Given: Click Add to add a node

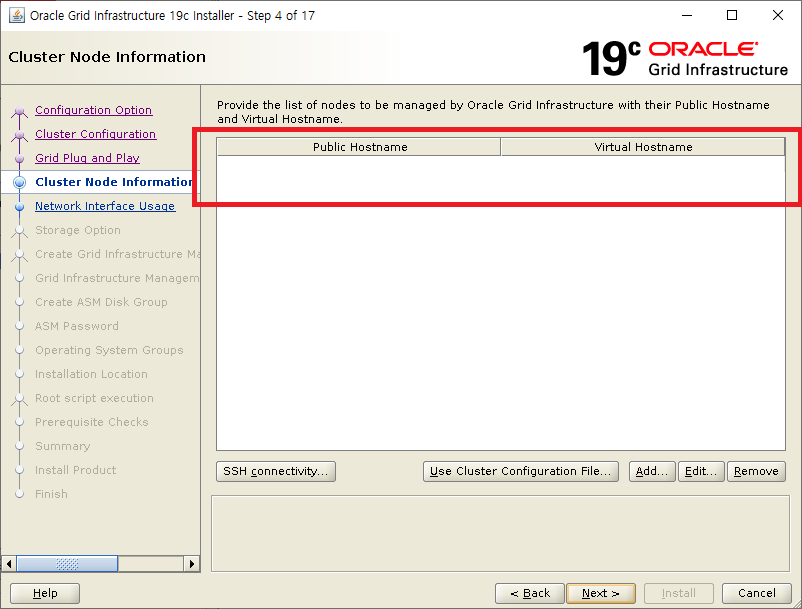Looking at the screenshot, I should 652,471.
